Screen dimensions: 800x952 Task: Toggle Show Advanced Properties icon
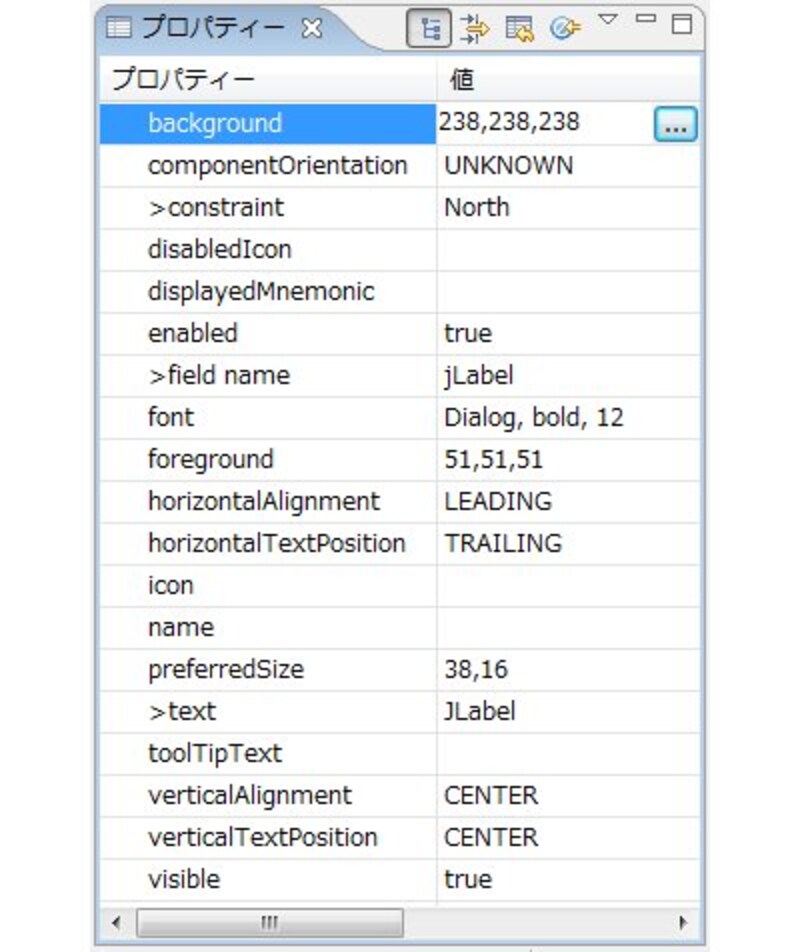click(475, 29)
